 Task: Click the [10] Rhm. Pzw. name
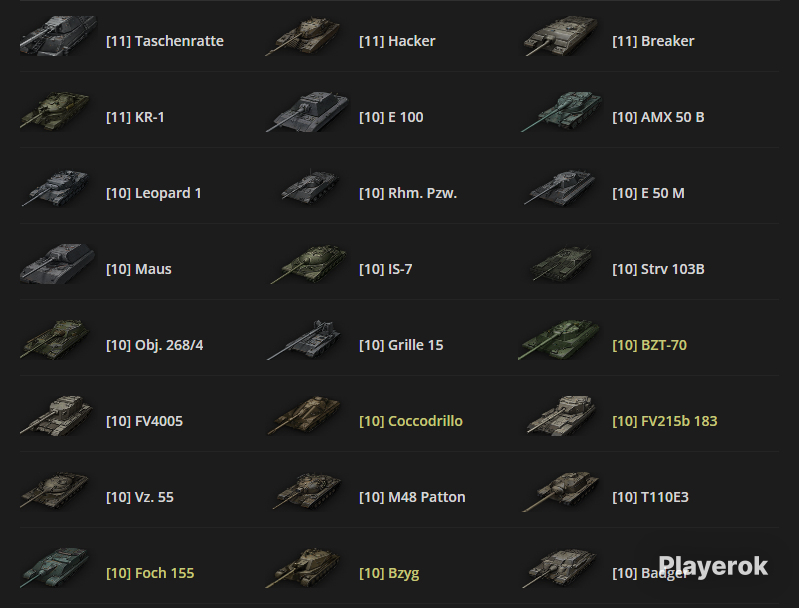click(x=408, y=193)
